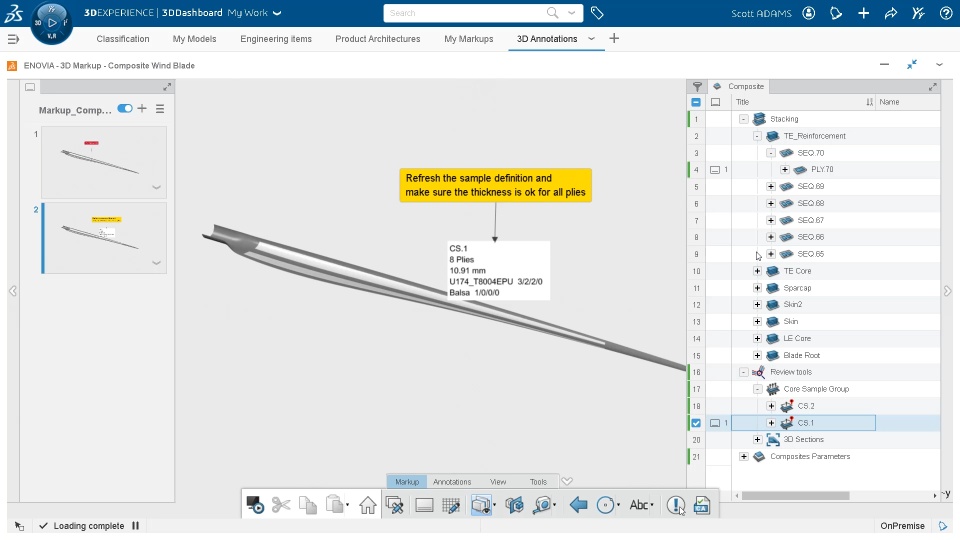Open the My Models tab
The width and height of the screenshot is (960, 540).
pos(194,39)
